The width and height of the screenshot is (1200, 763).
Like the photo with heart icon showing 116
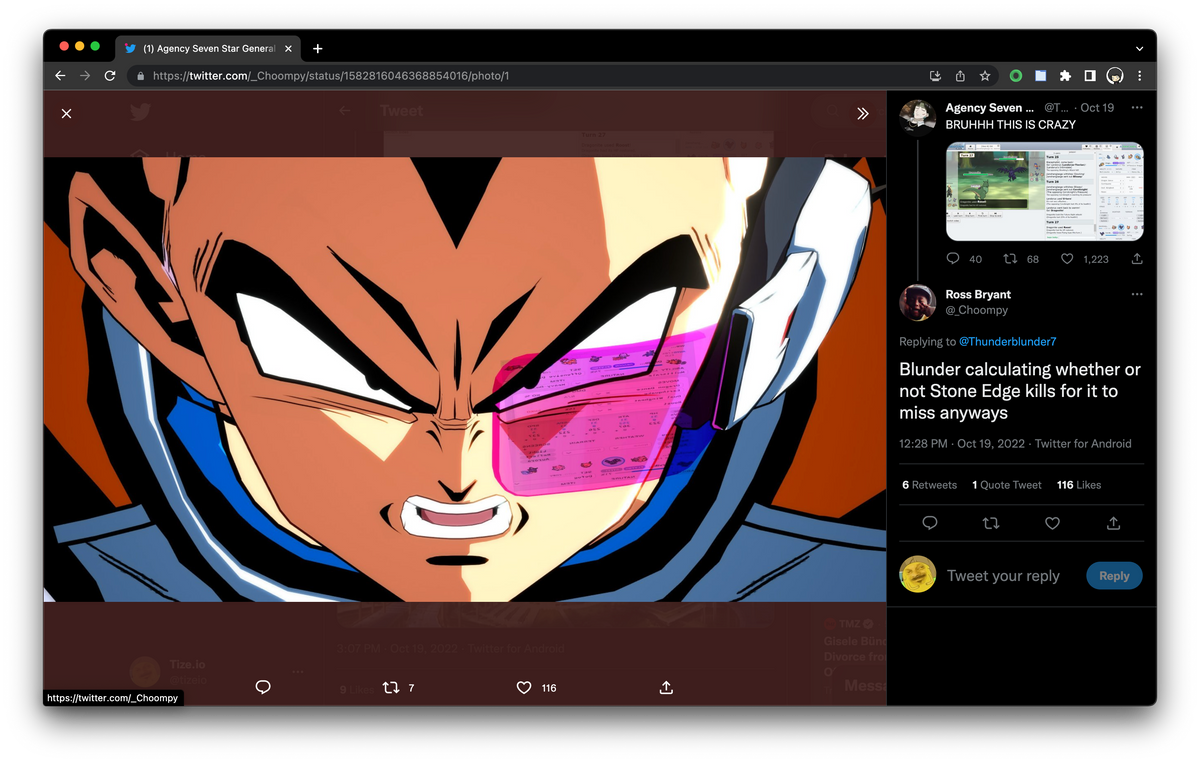[524, 687]
